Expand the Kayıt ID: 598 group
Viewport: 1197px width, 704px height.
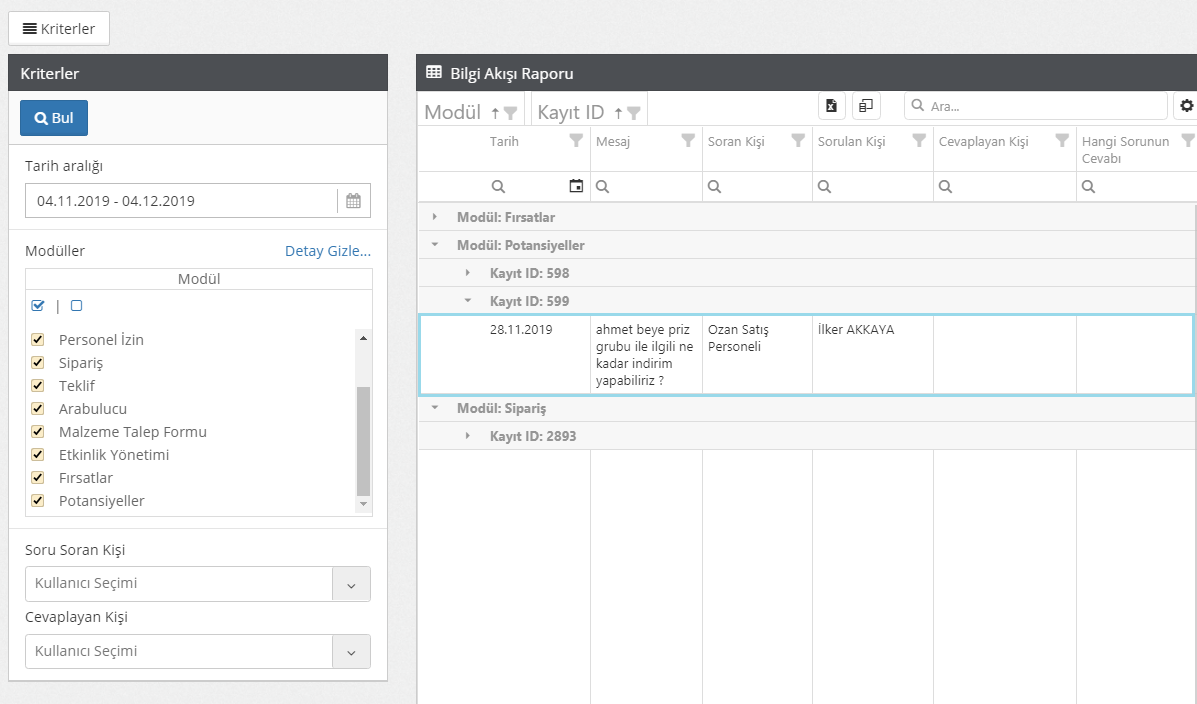(x=467, y=273)
